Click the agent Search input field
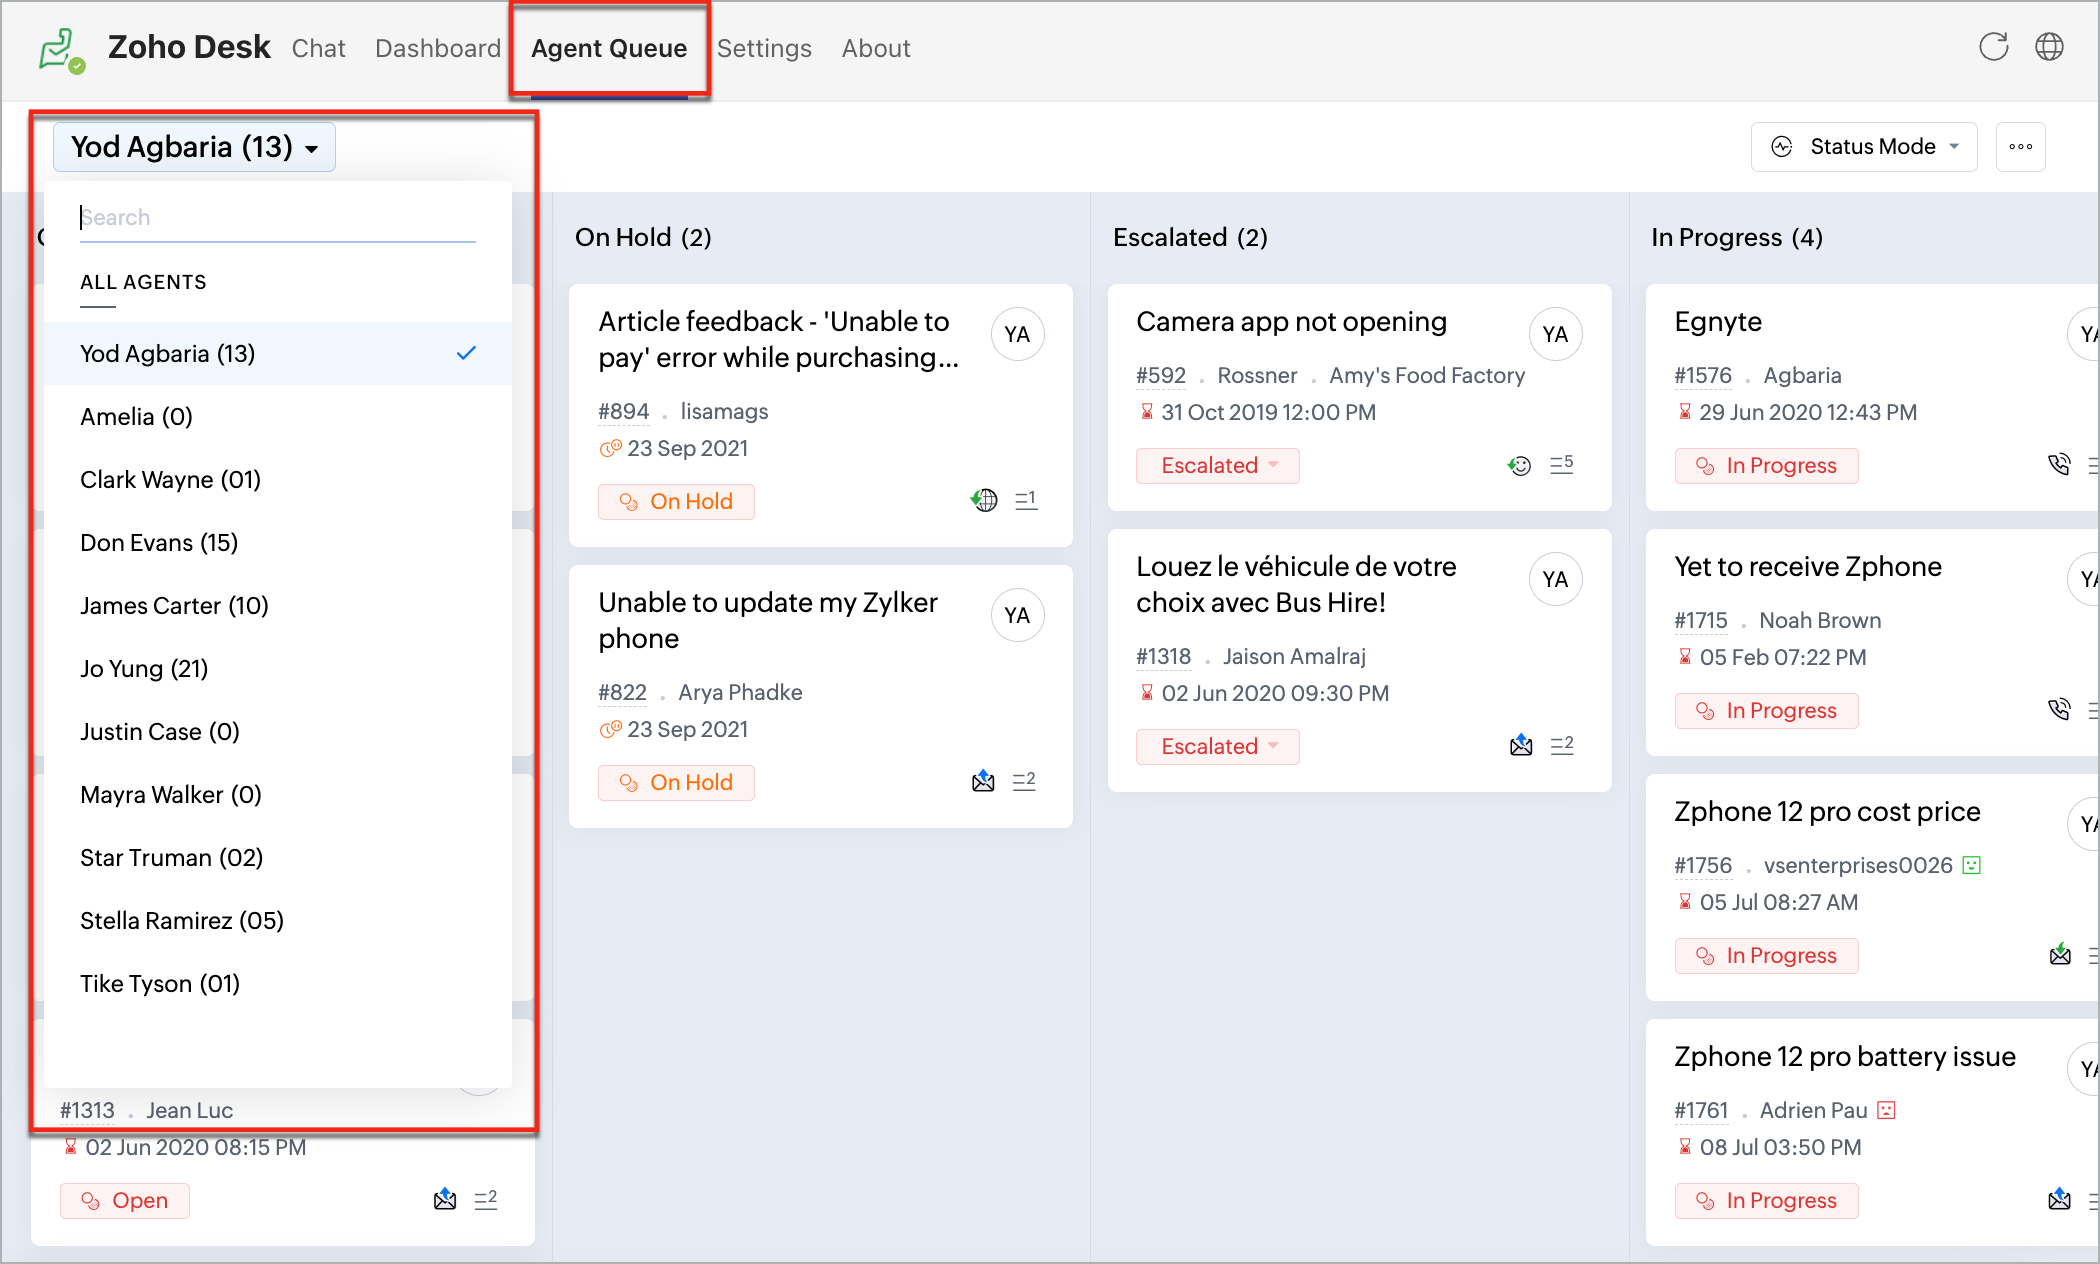Viewport: 2100px width, 1264px height. [x=277, y=218]
